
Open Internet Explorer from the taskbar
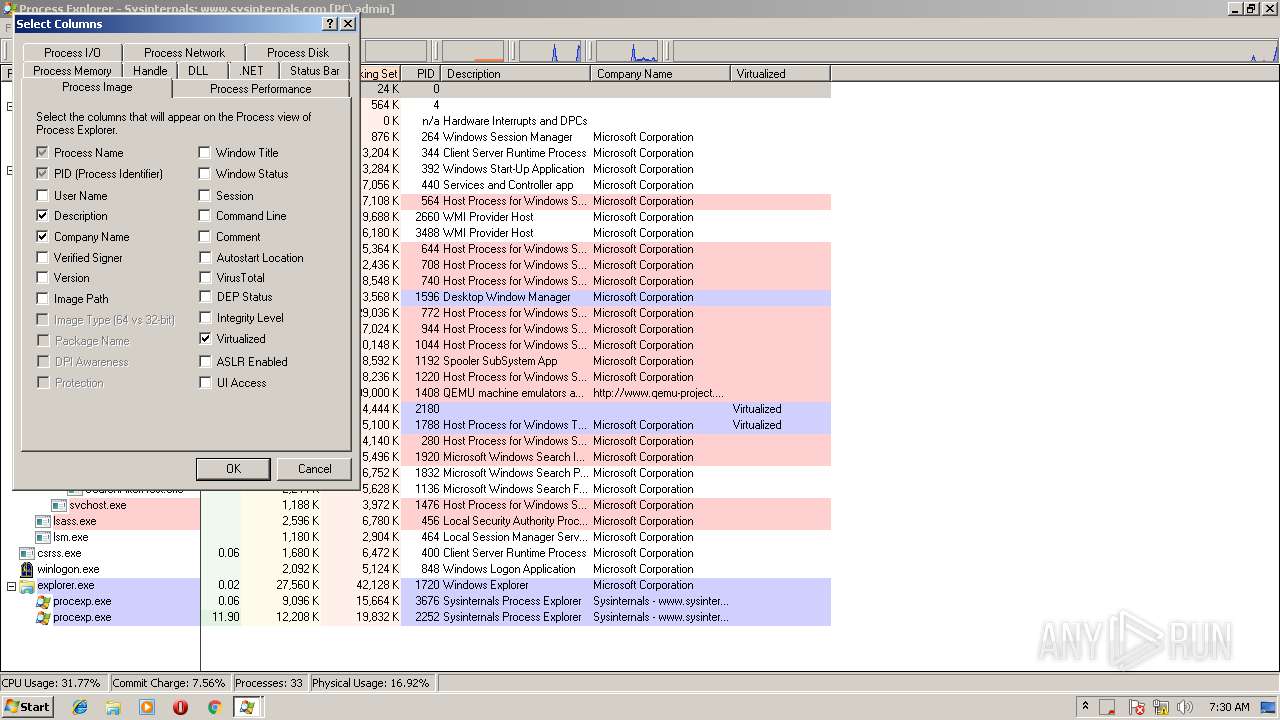pyautogui.click(x=80, y=707)
